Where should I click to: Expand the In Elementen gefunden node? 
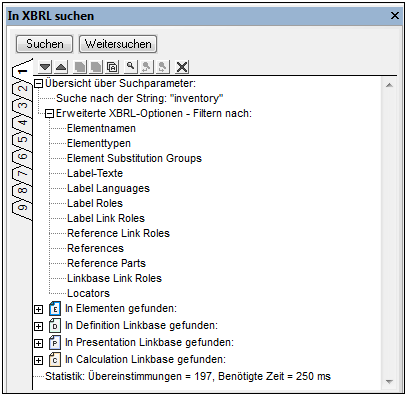coord(39,309)
